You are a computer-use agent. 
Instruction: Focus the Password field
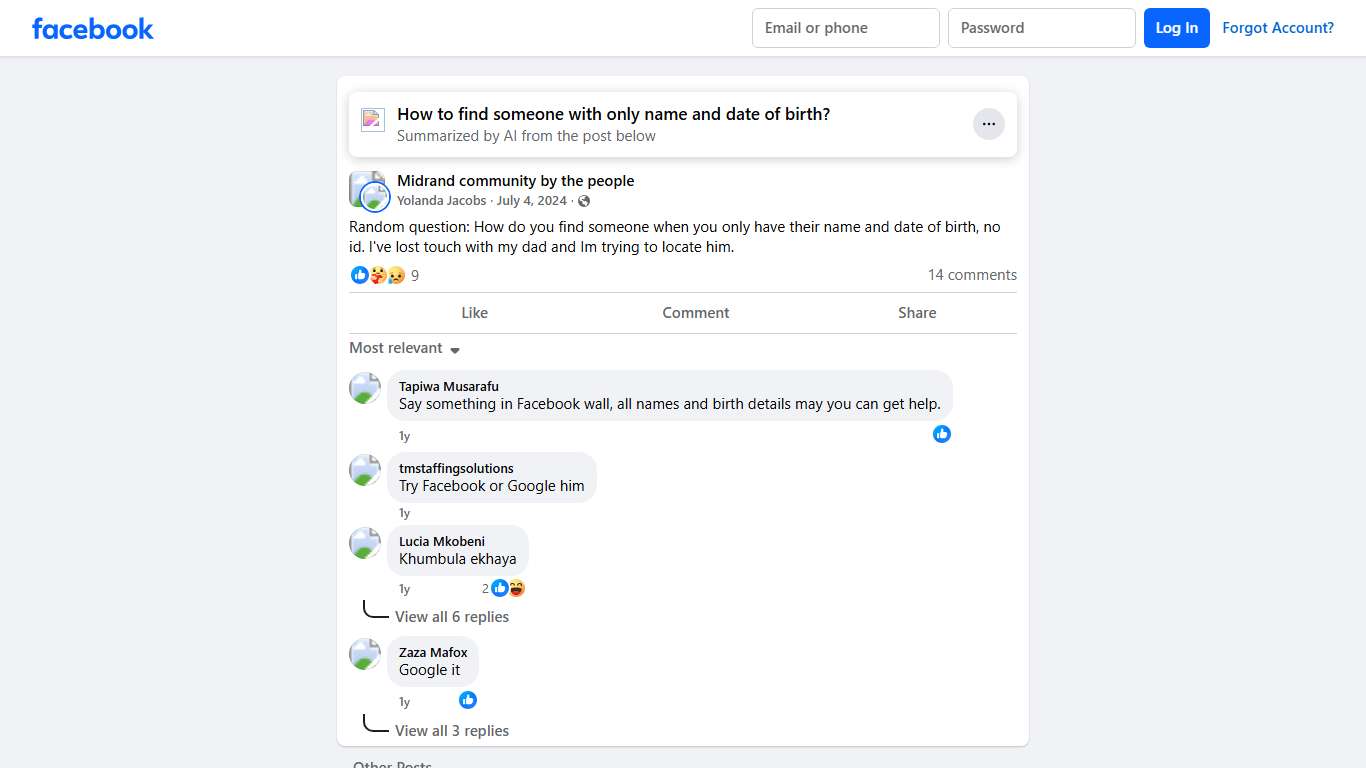tap(1042, 28)
